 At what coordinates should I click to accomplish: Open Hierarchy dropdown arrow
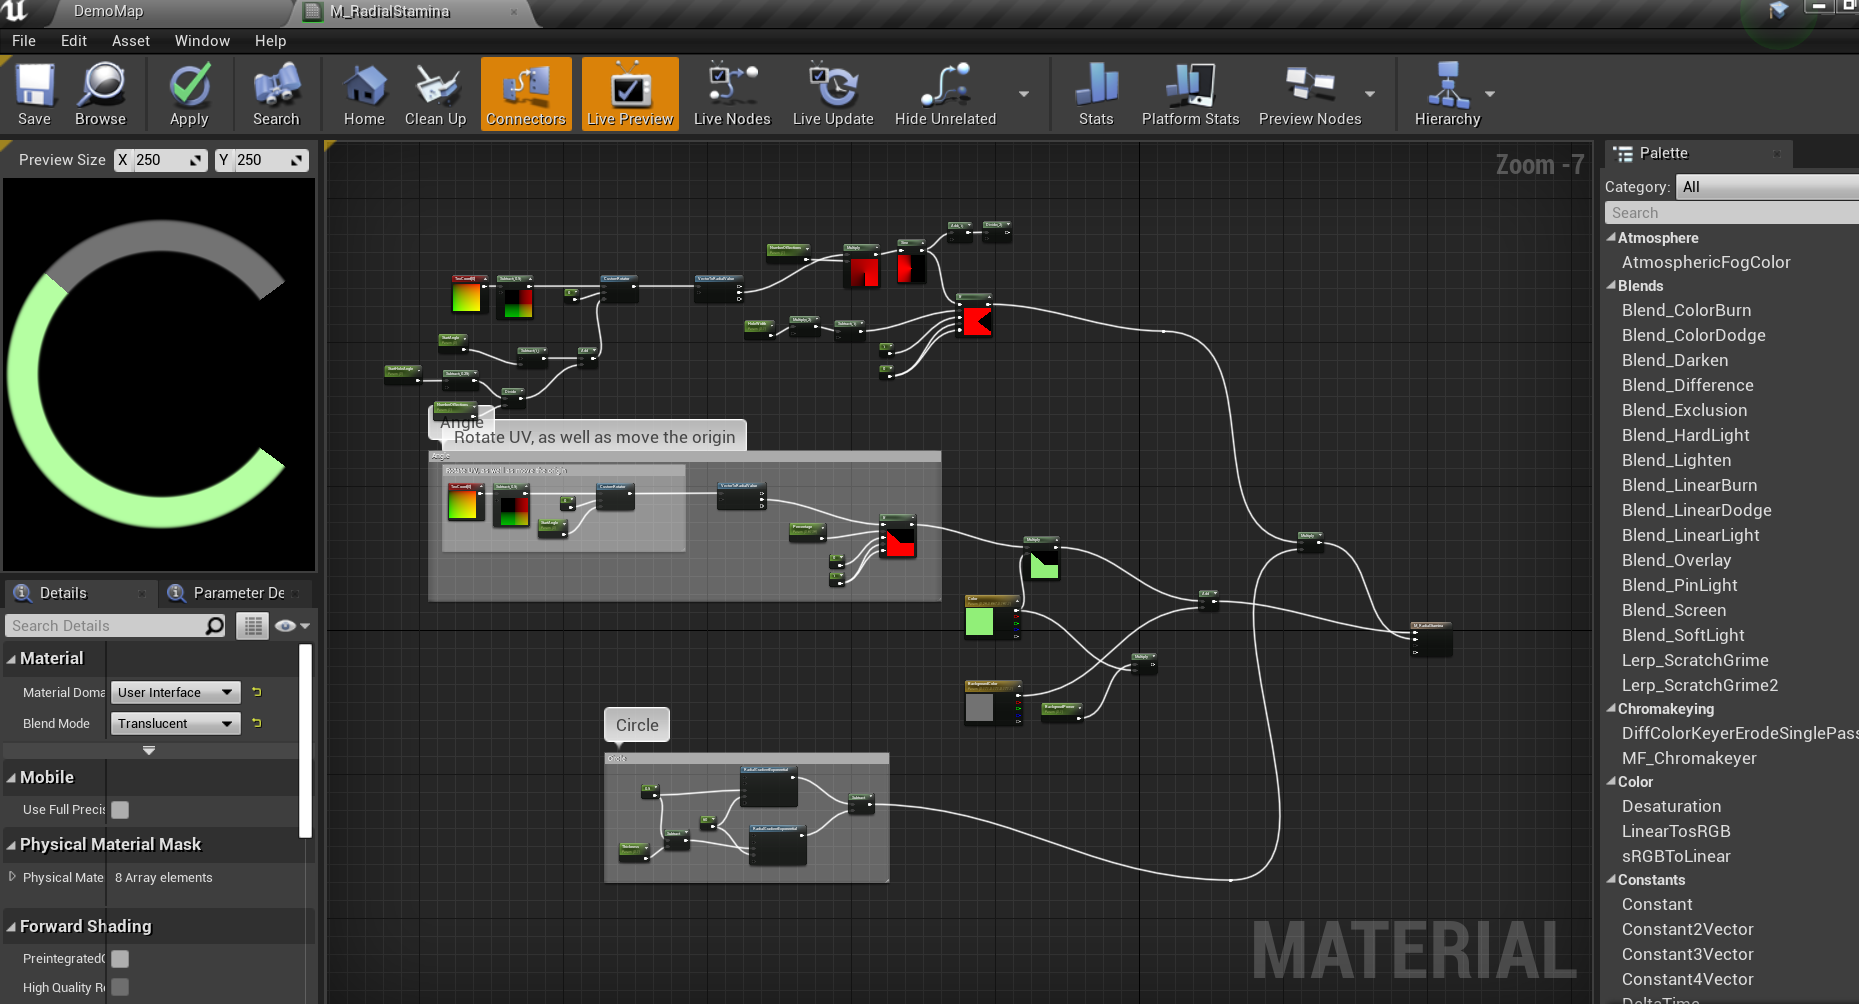(1490, 94)
